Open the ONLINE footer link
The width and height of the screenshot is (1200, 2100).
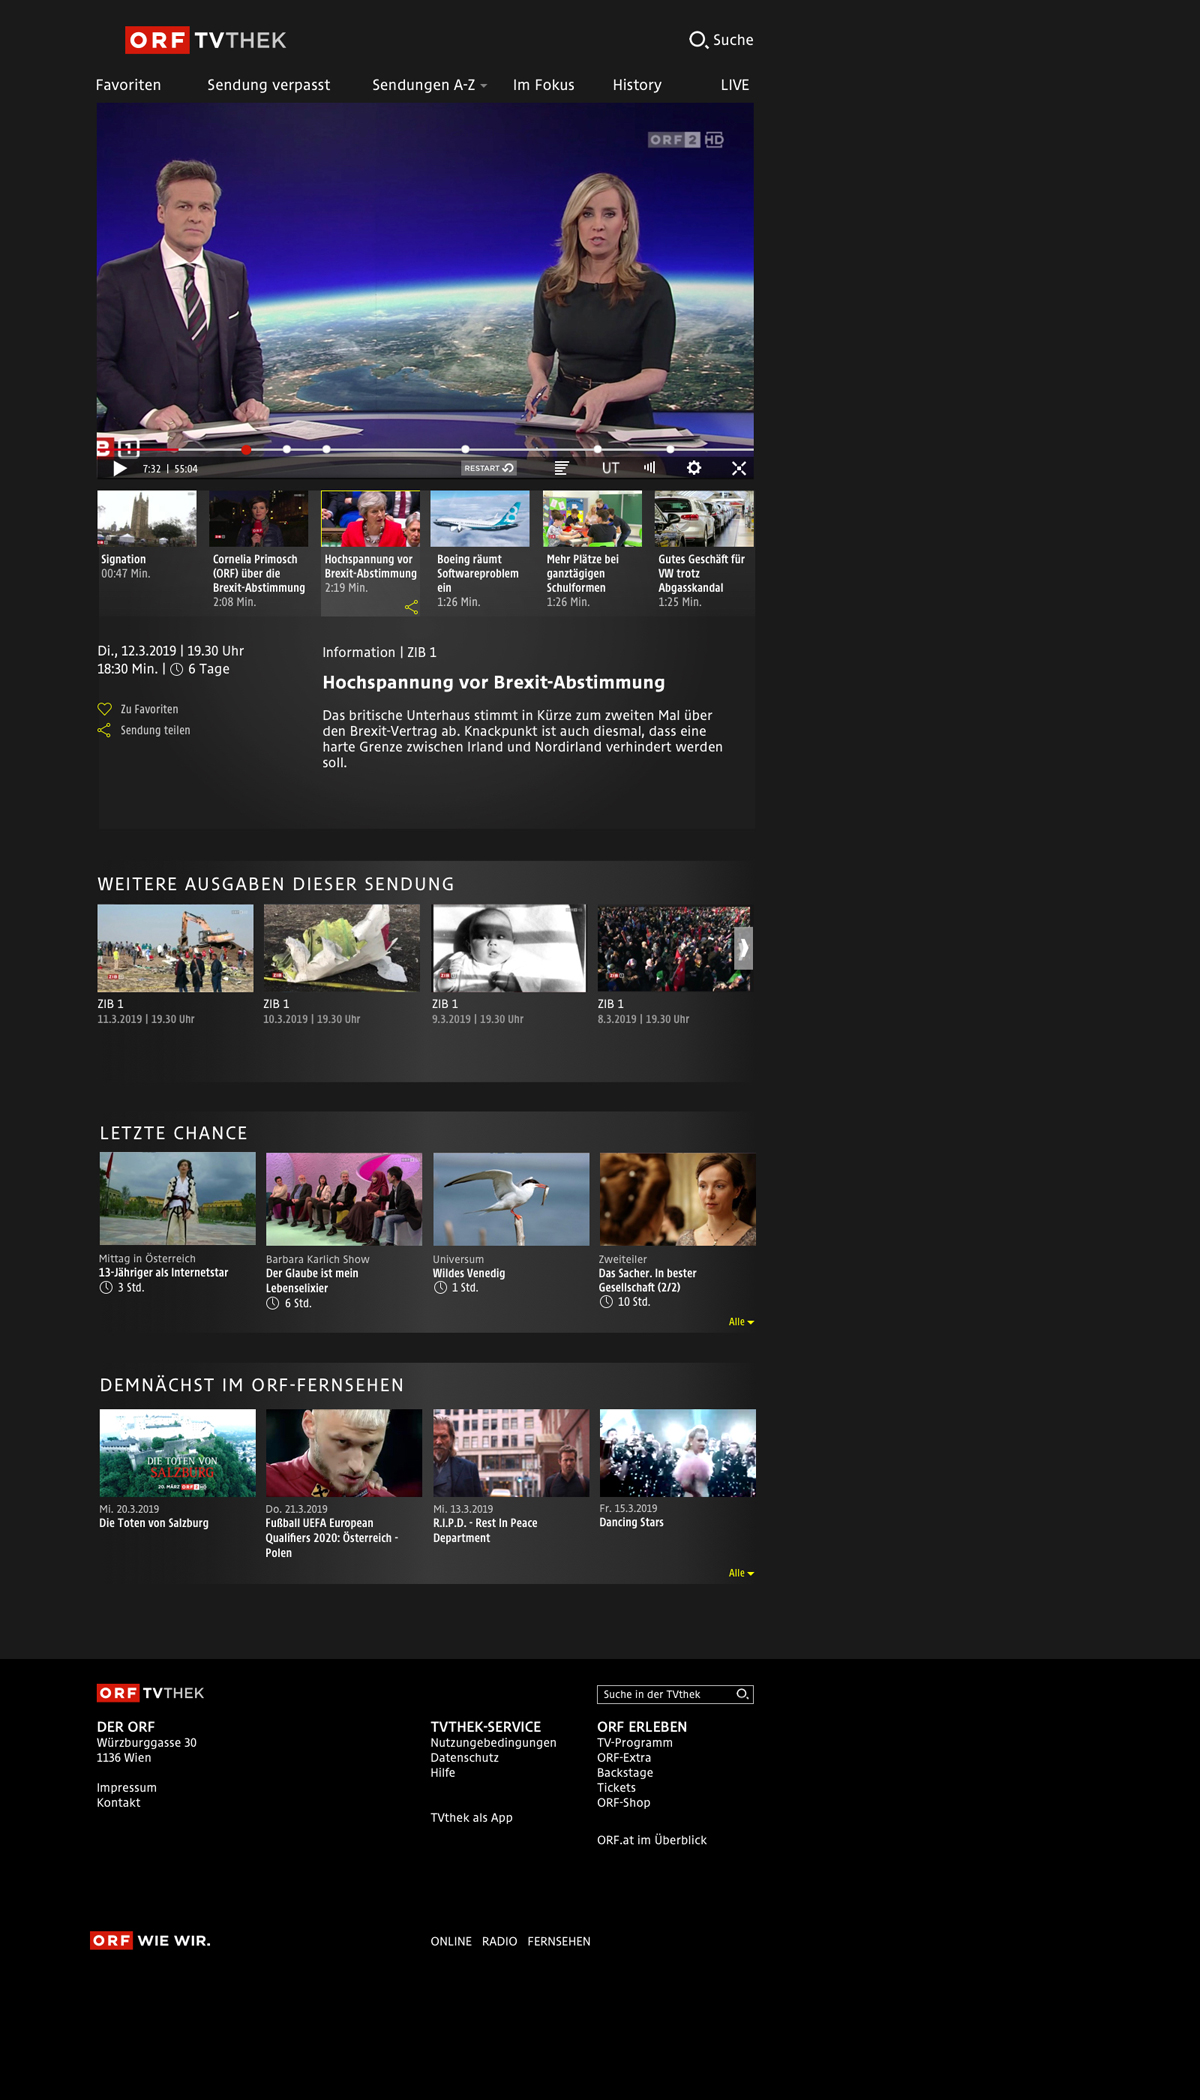point(451,1942)
